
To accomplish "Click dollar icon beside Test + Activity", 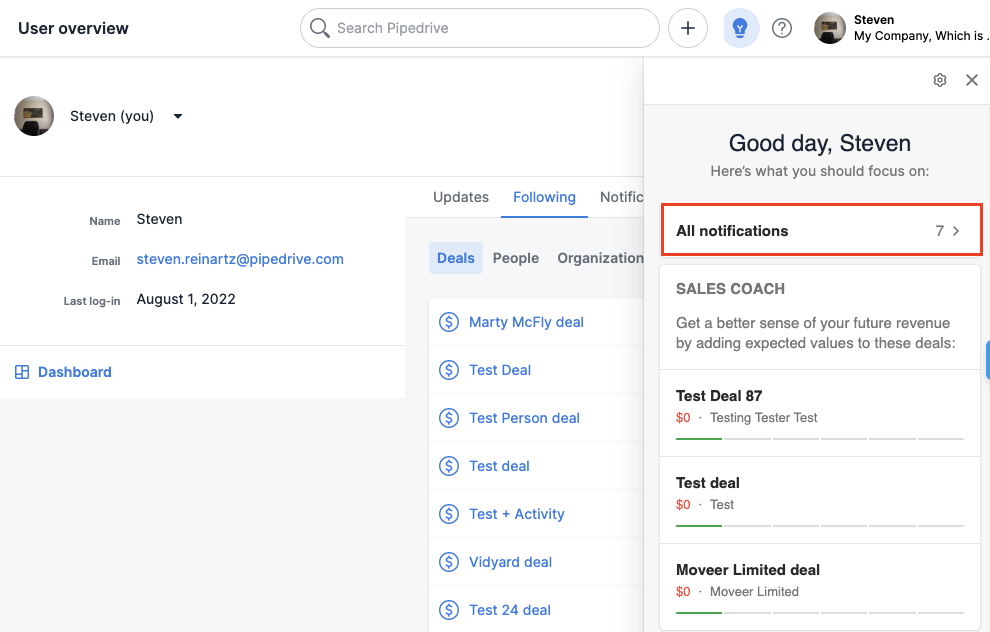I will 449,514.
